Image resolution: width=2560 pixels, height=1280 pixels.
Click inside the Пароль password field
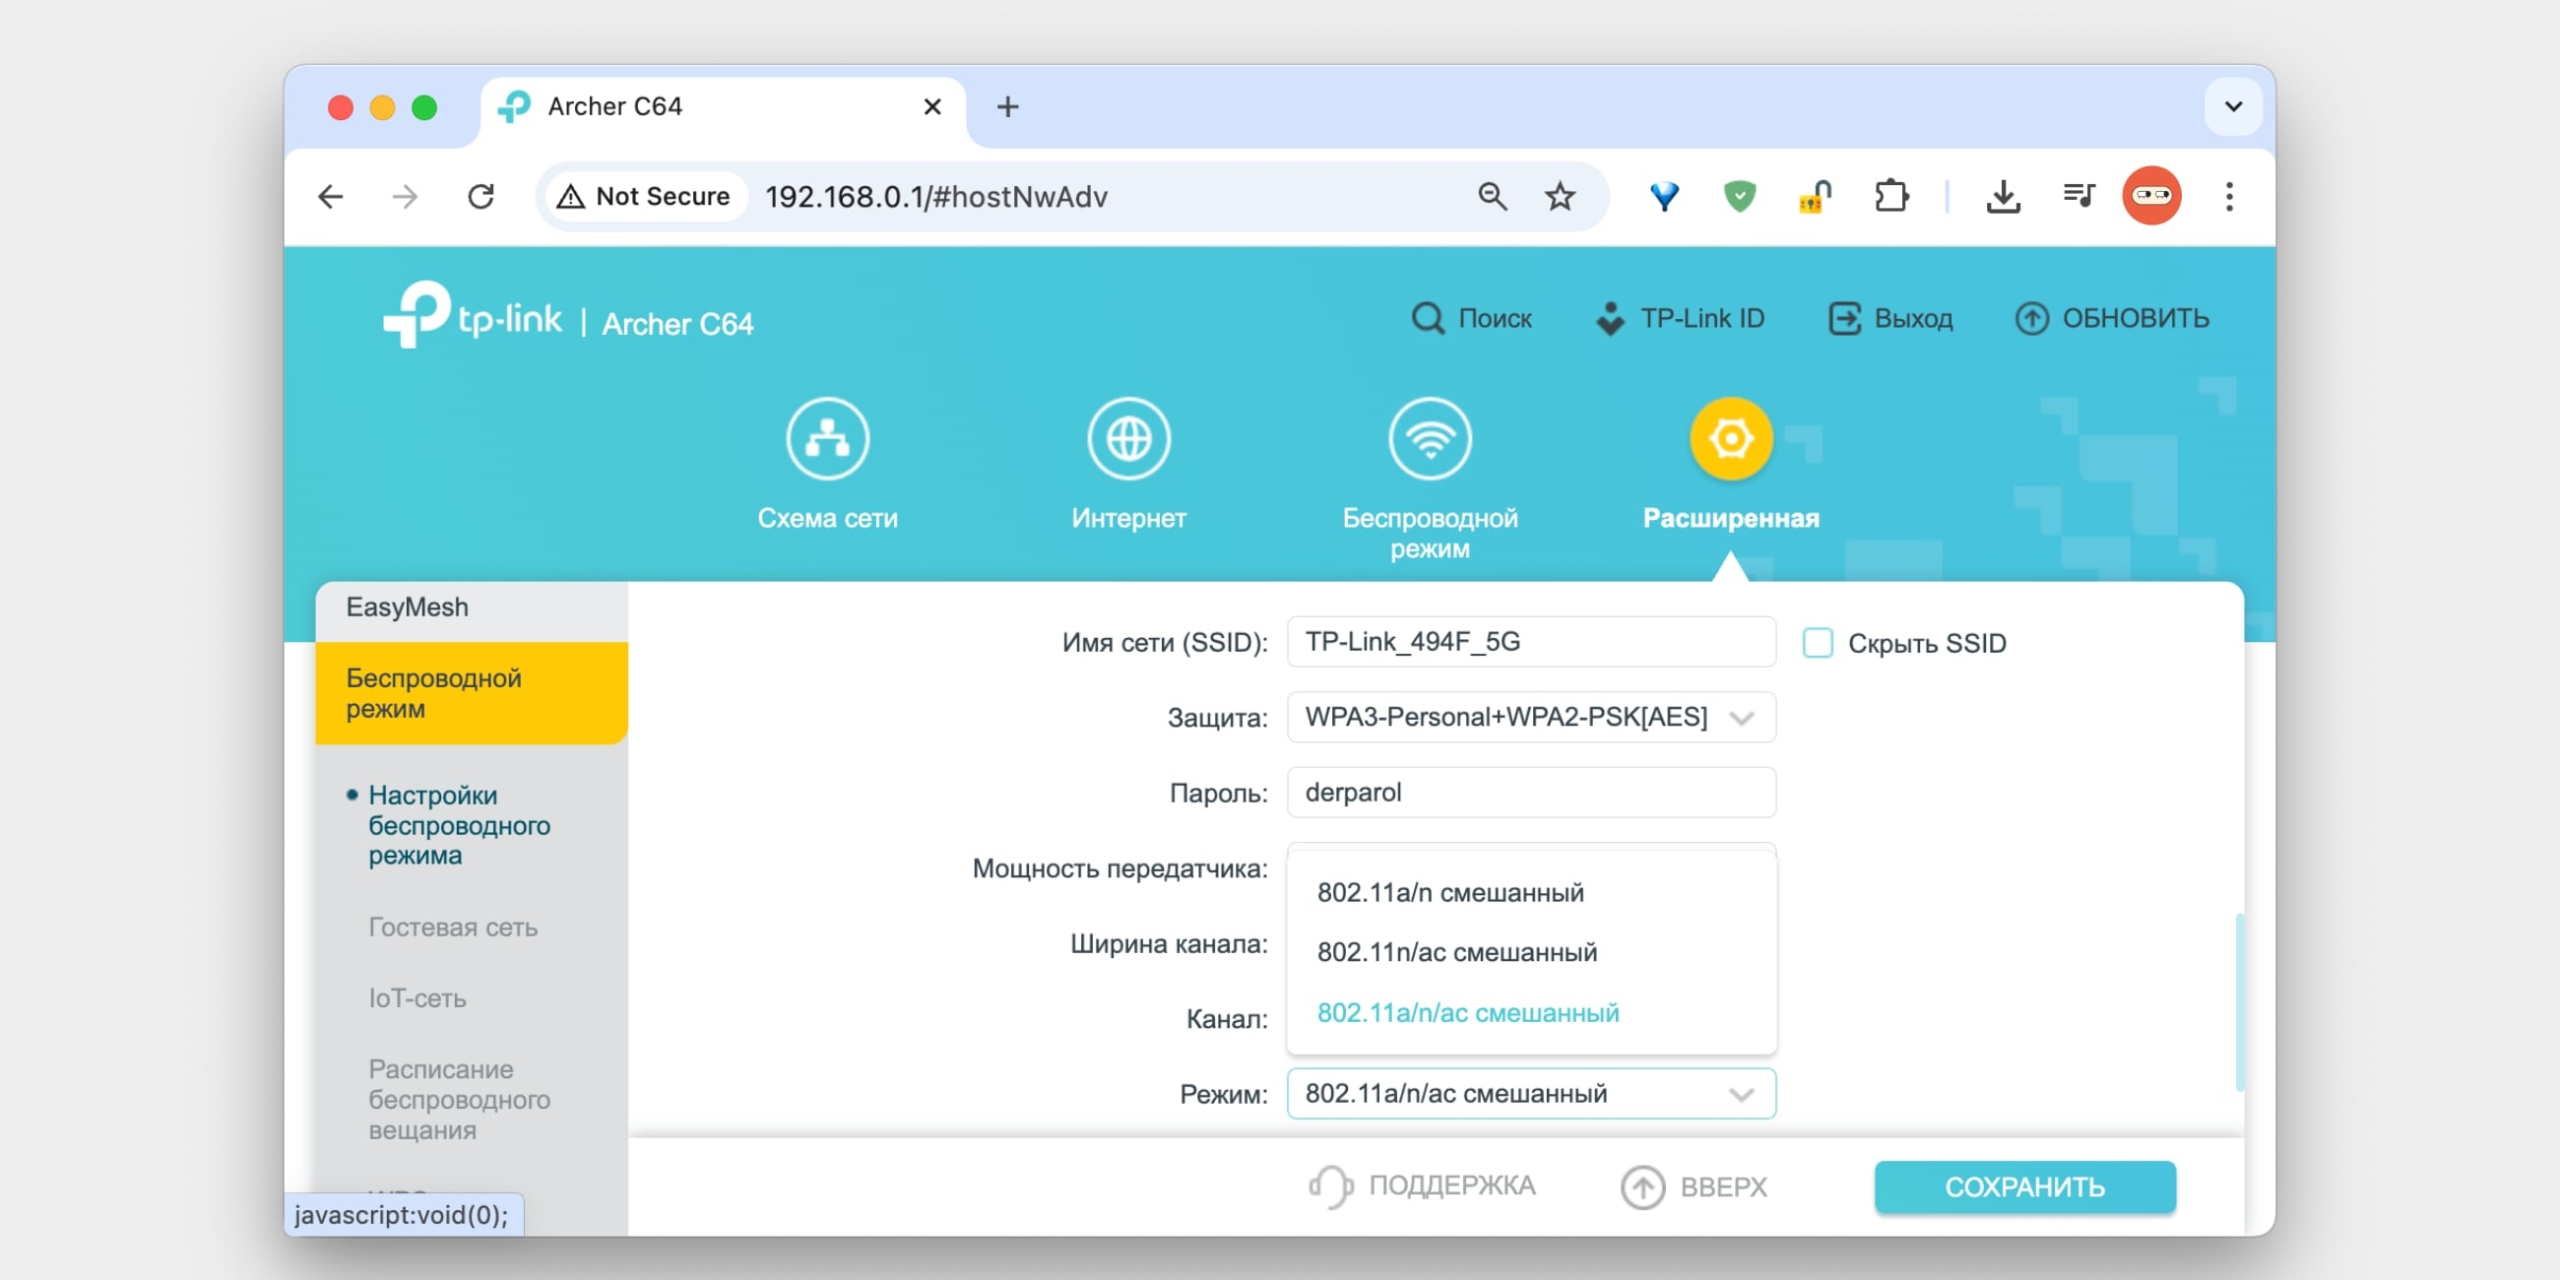[1531, 792]
